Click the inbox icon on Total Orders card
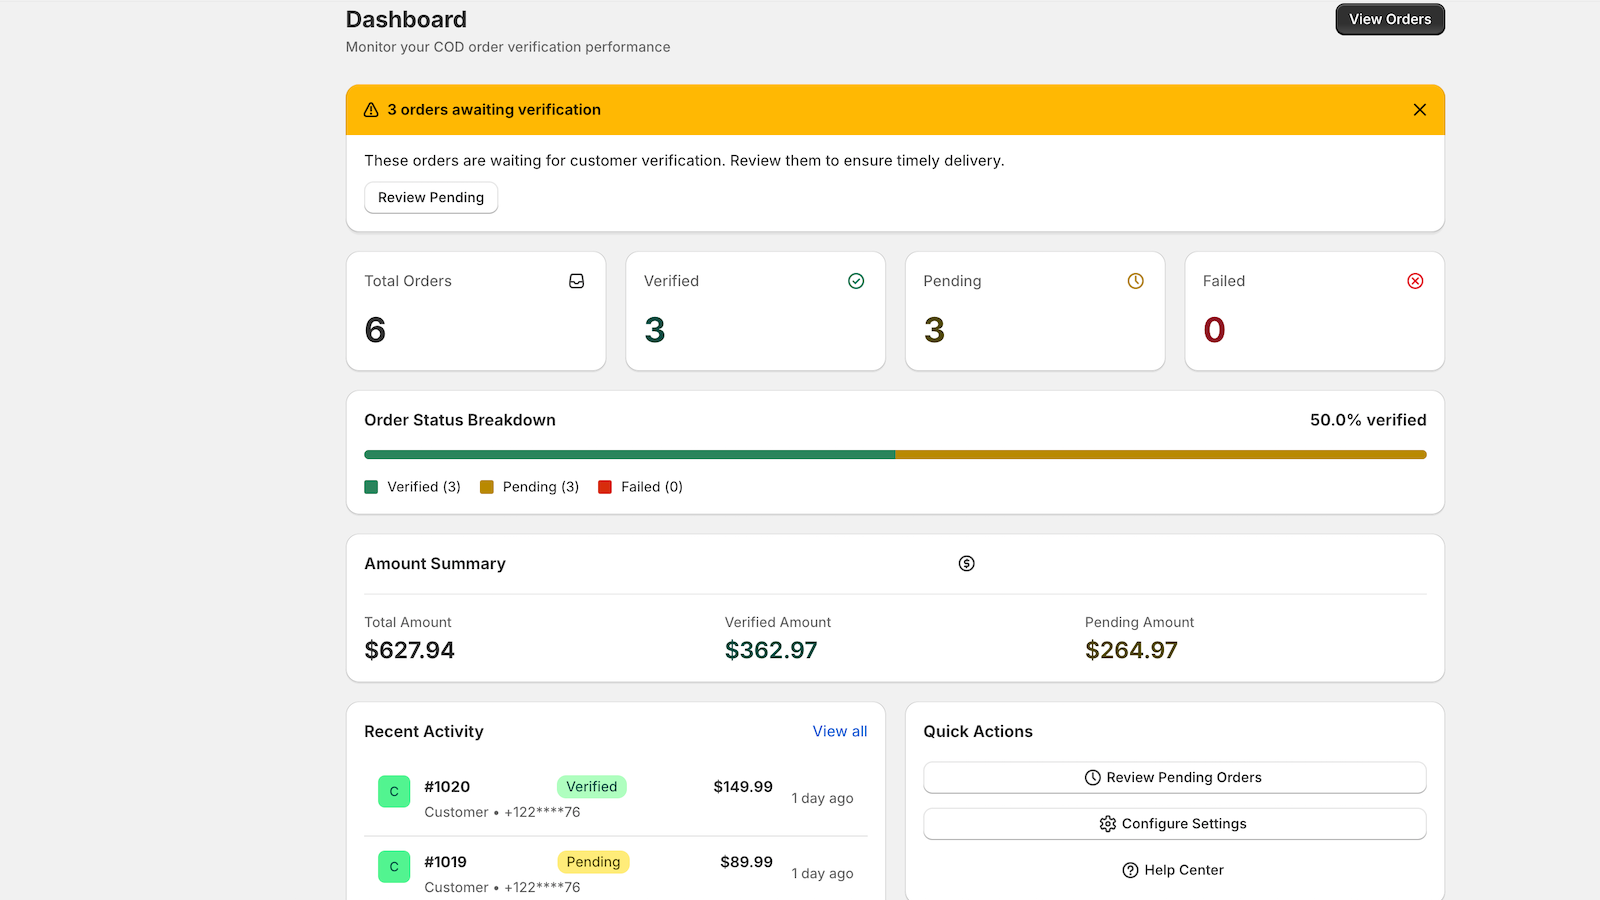The height and width of the screenshot is (900, 1600). click(576, 281)
